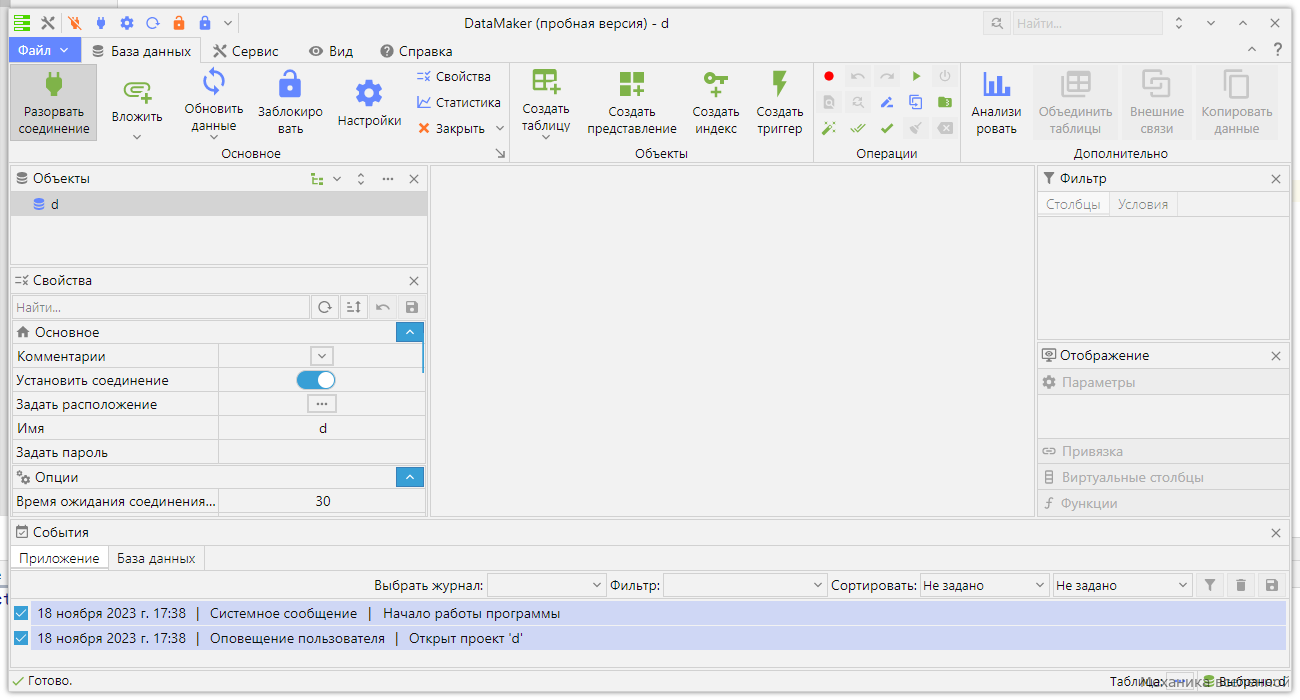Click the save icon in the Свойства toolbar

tap(411, 308)
